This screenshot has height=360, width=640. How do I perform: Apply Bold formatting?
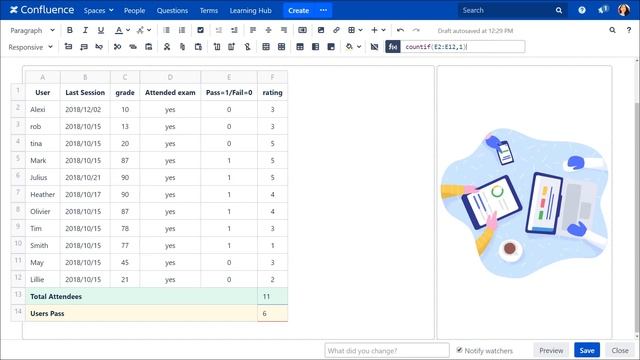[70, 30]
